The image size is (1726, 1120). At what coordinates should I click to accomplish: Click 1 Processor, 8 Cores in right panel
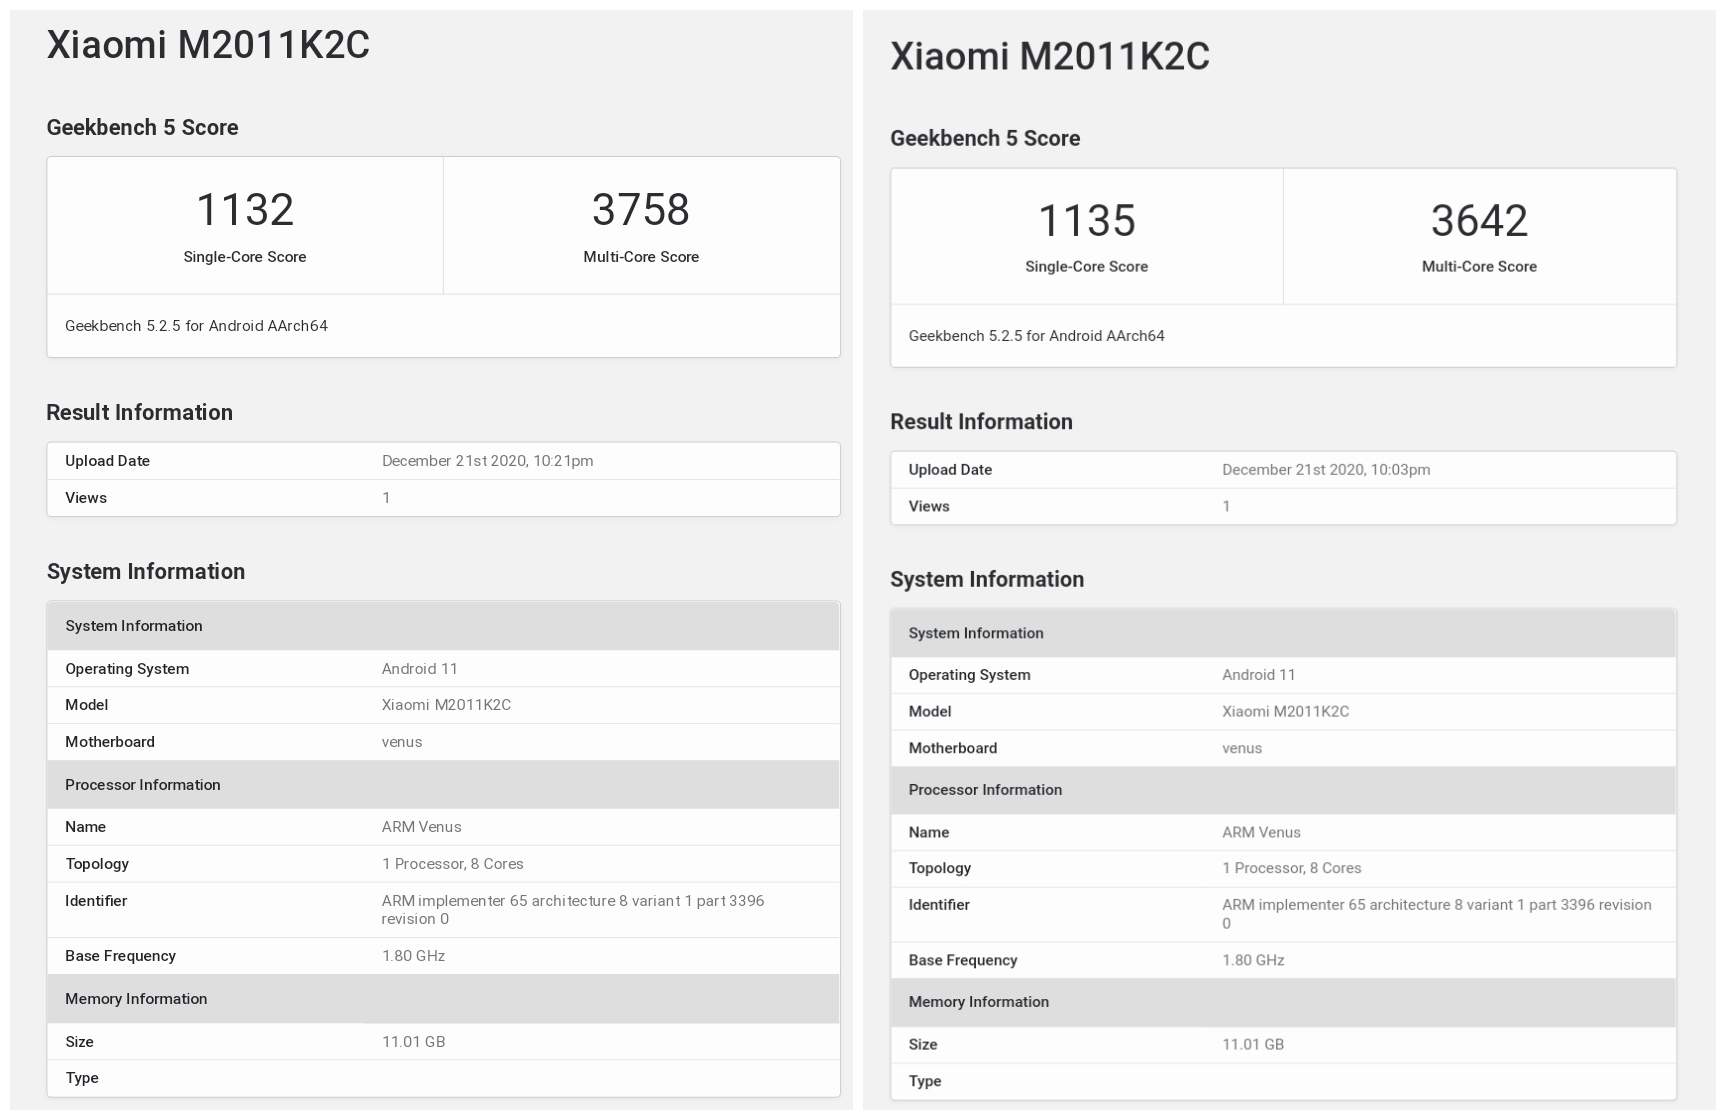point(1291,869)
